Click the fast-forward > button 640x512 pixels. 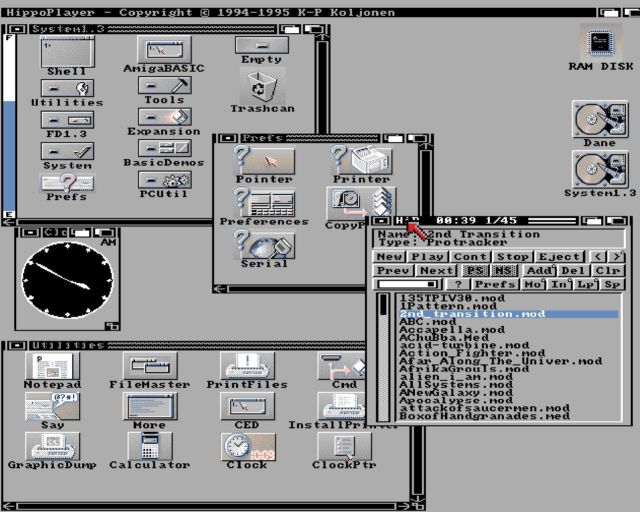coord(616,257)
